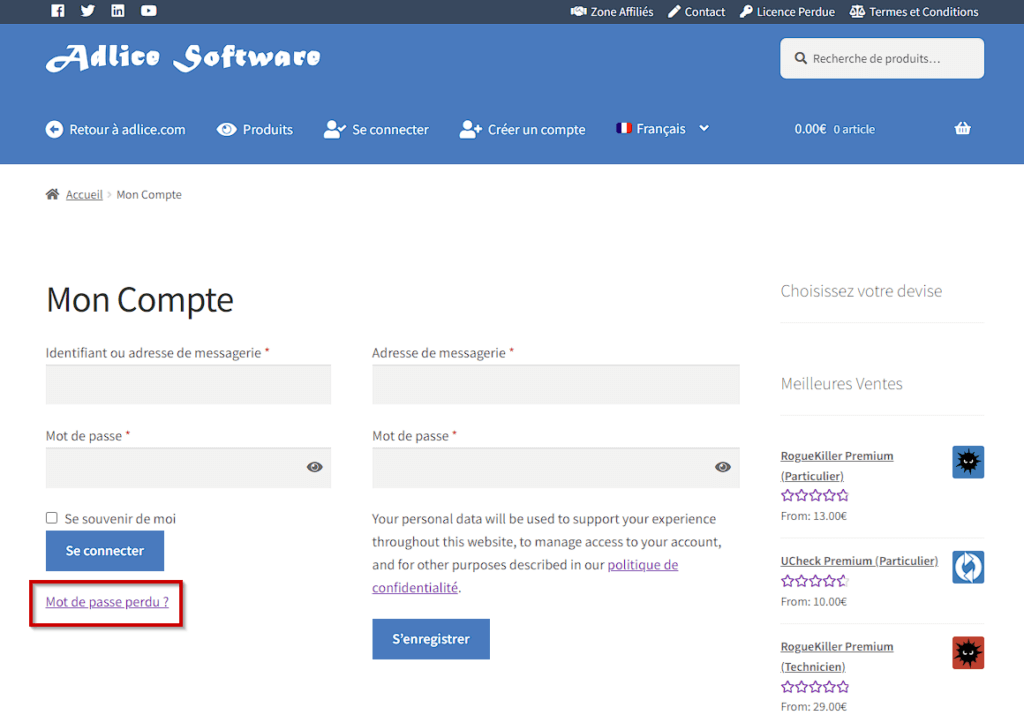
Task: Click the shopping basket cart icon
Action: click(x=962, y=129)
